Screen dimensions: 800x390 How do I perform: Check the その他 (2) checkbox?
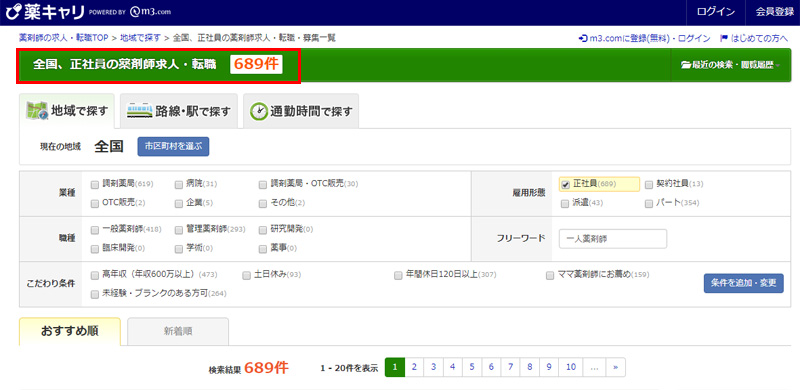pos(263,203)
